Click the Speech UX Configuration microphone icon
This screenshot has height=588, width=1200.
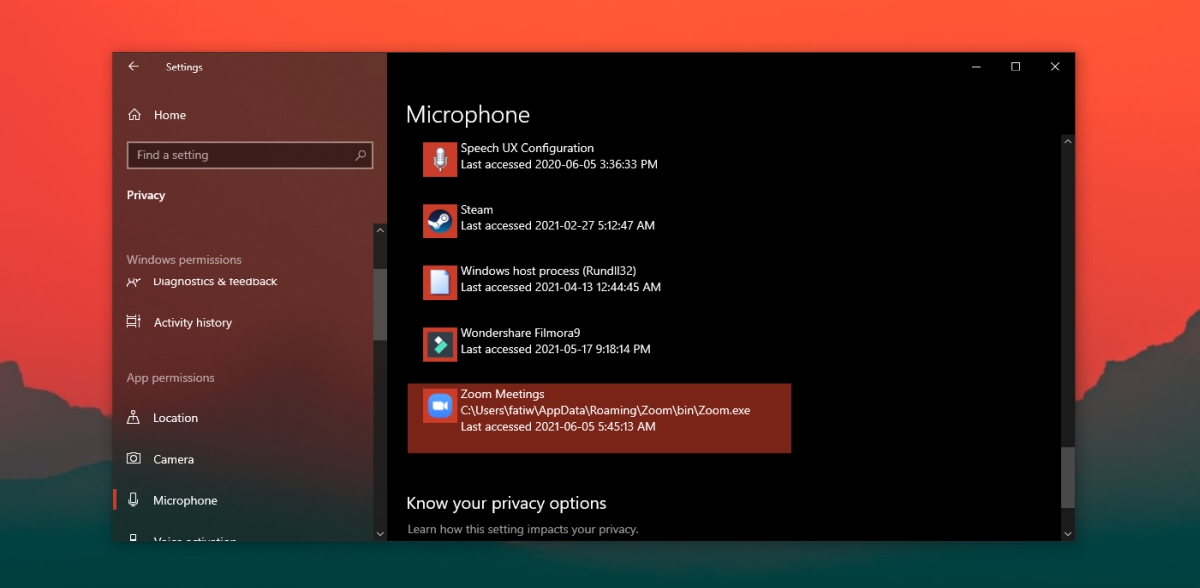click(440, 159)
